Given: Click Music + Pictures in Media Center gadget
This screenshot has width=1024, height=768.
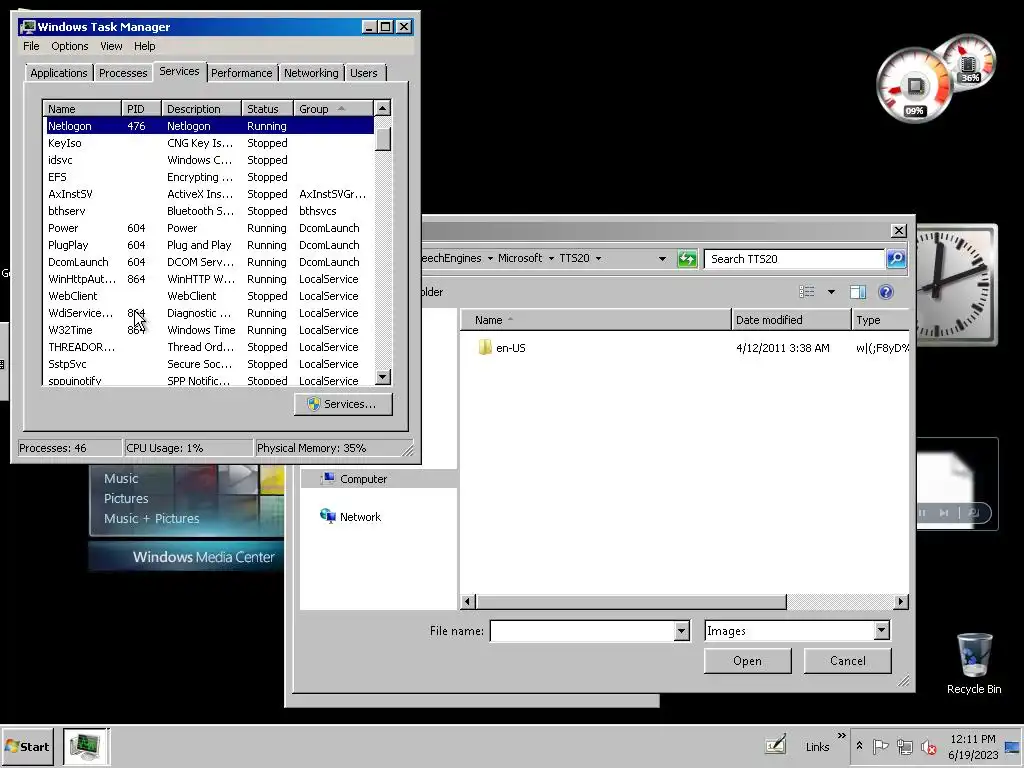Looking at the screenshot, I should 152,519.
